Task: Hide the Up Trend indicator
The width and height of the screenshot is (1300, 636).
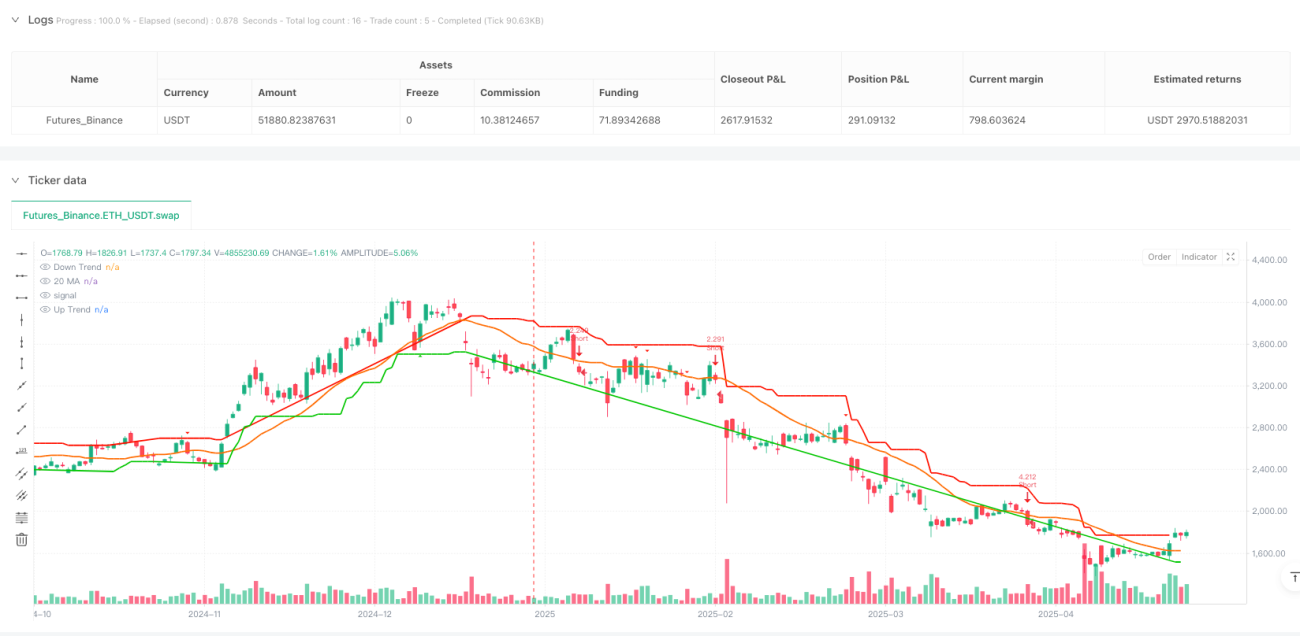Action: click(44, 309)
